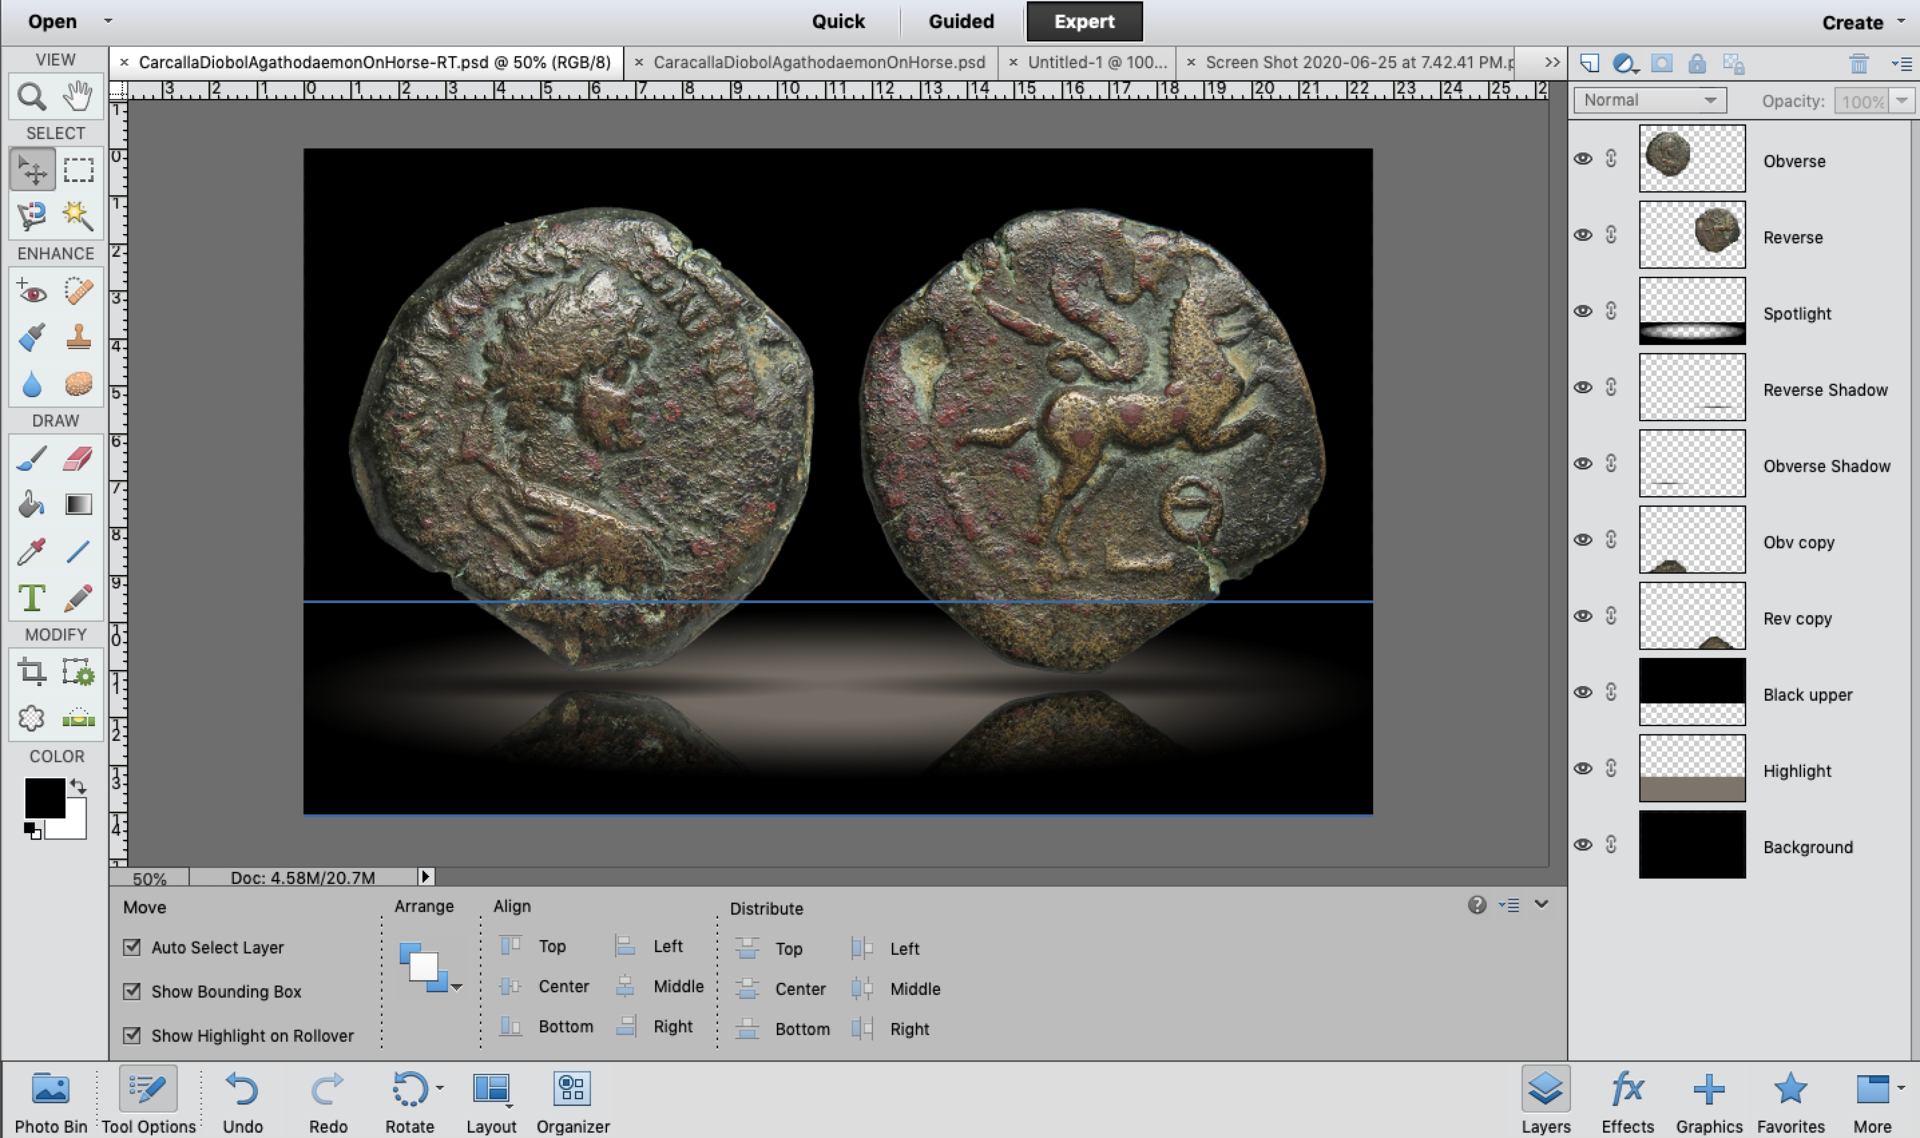Delete layer with the trash icon
1920x1138 pixels.
point(1858,64)
